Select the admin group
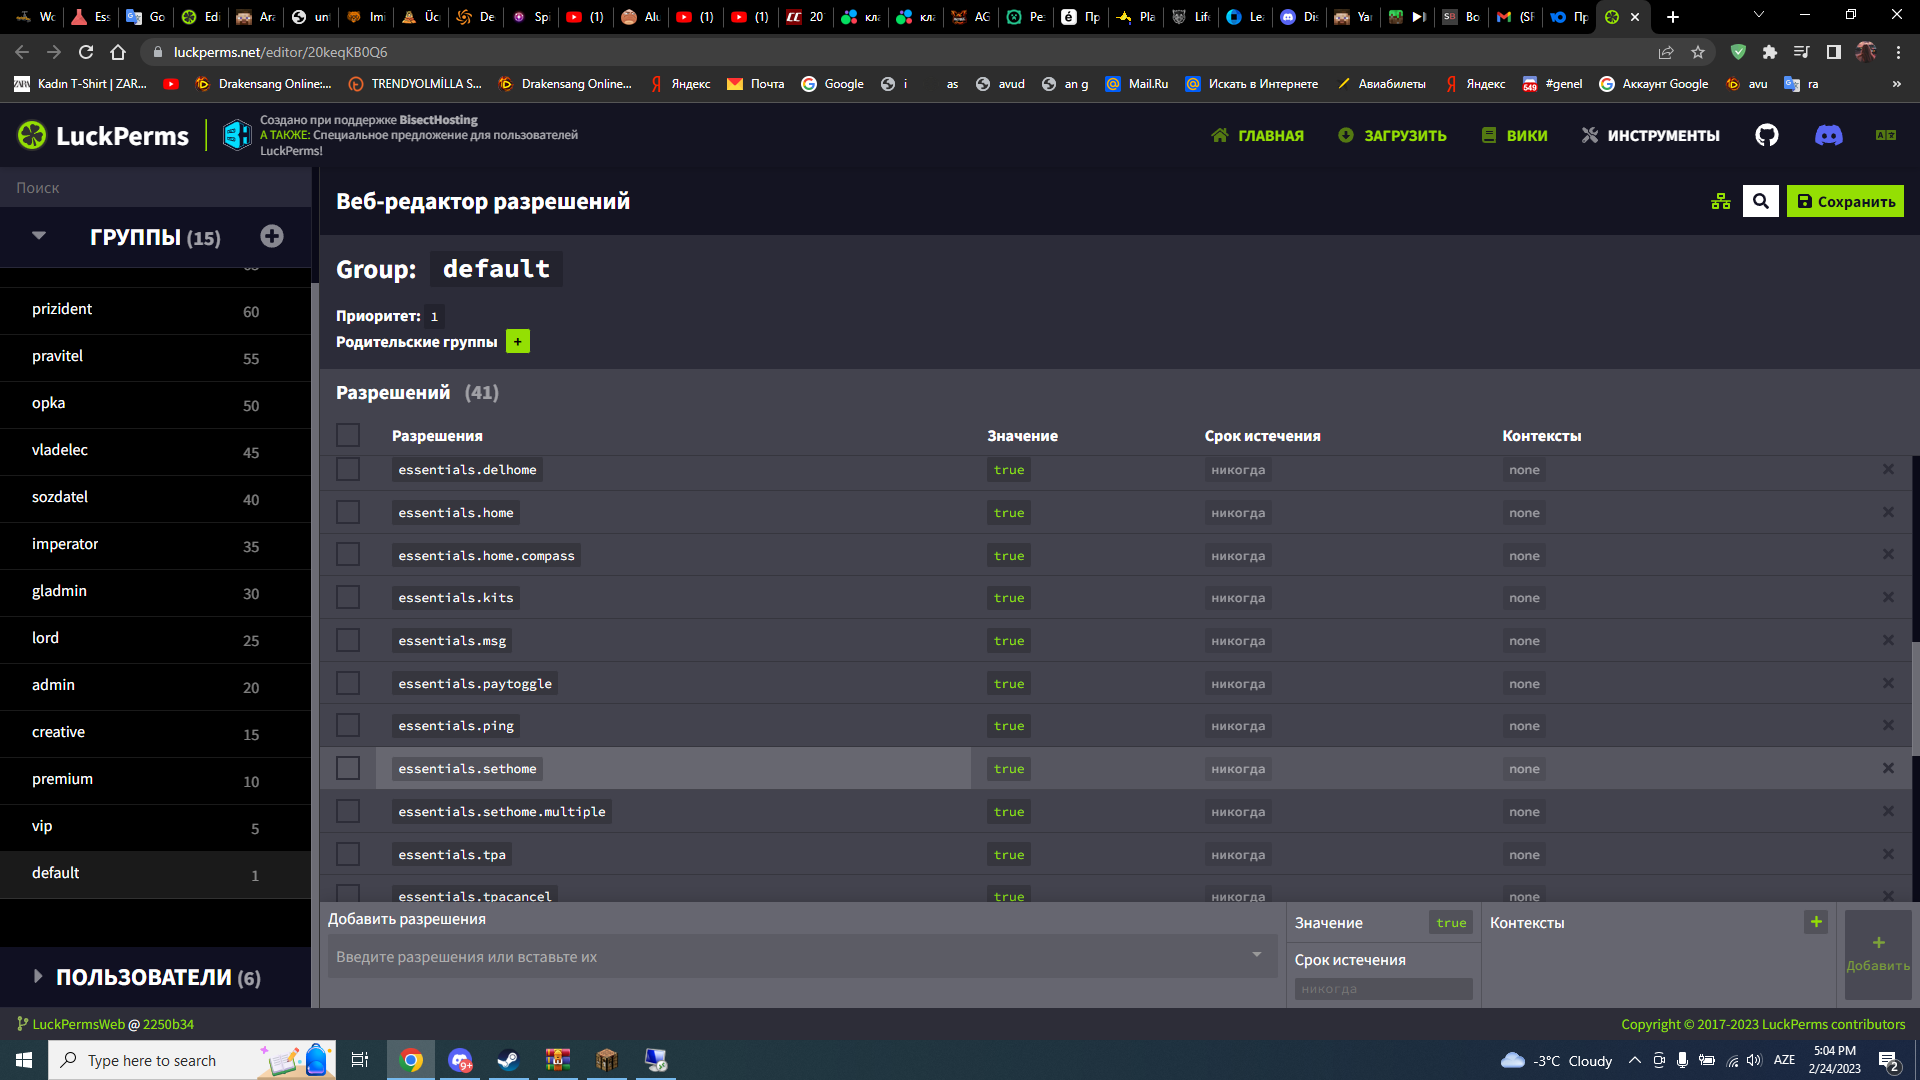 (155, 686)
